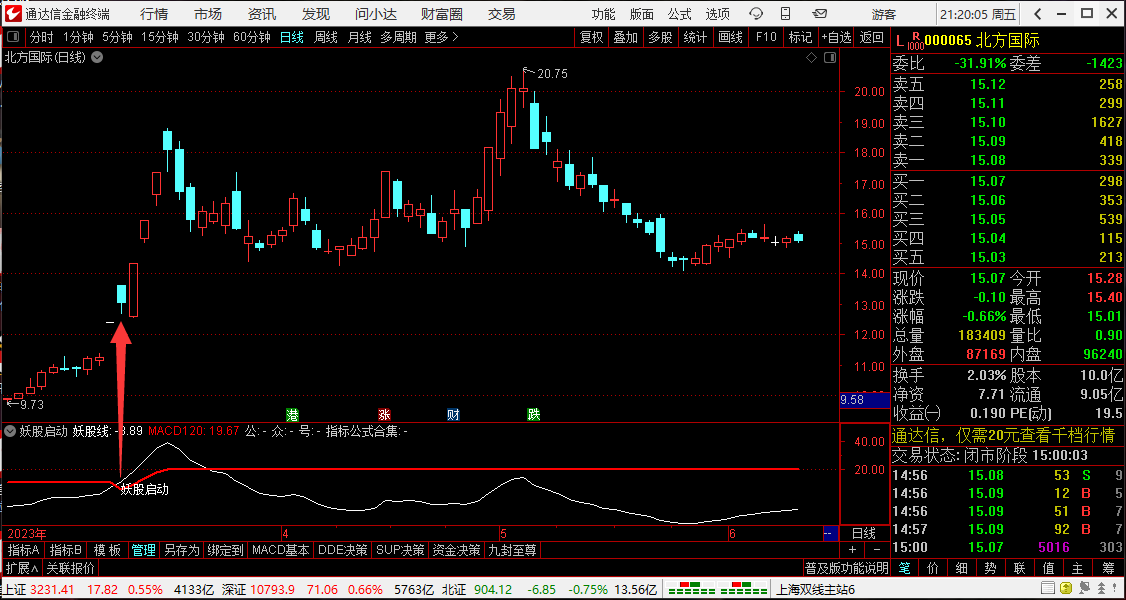Toggle the panel layout icon left of 分时
Image resolution: width=1126 pixels, height=600 pixels.
coord(12,37)
